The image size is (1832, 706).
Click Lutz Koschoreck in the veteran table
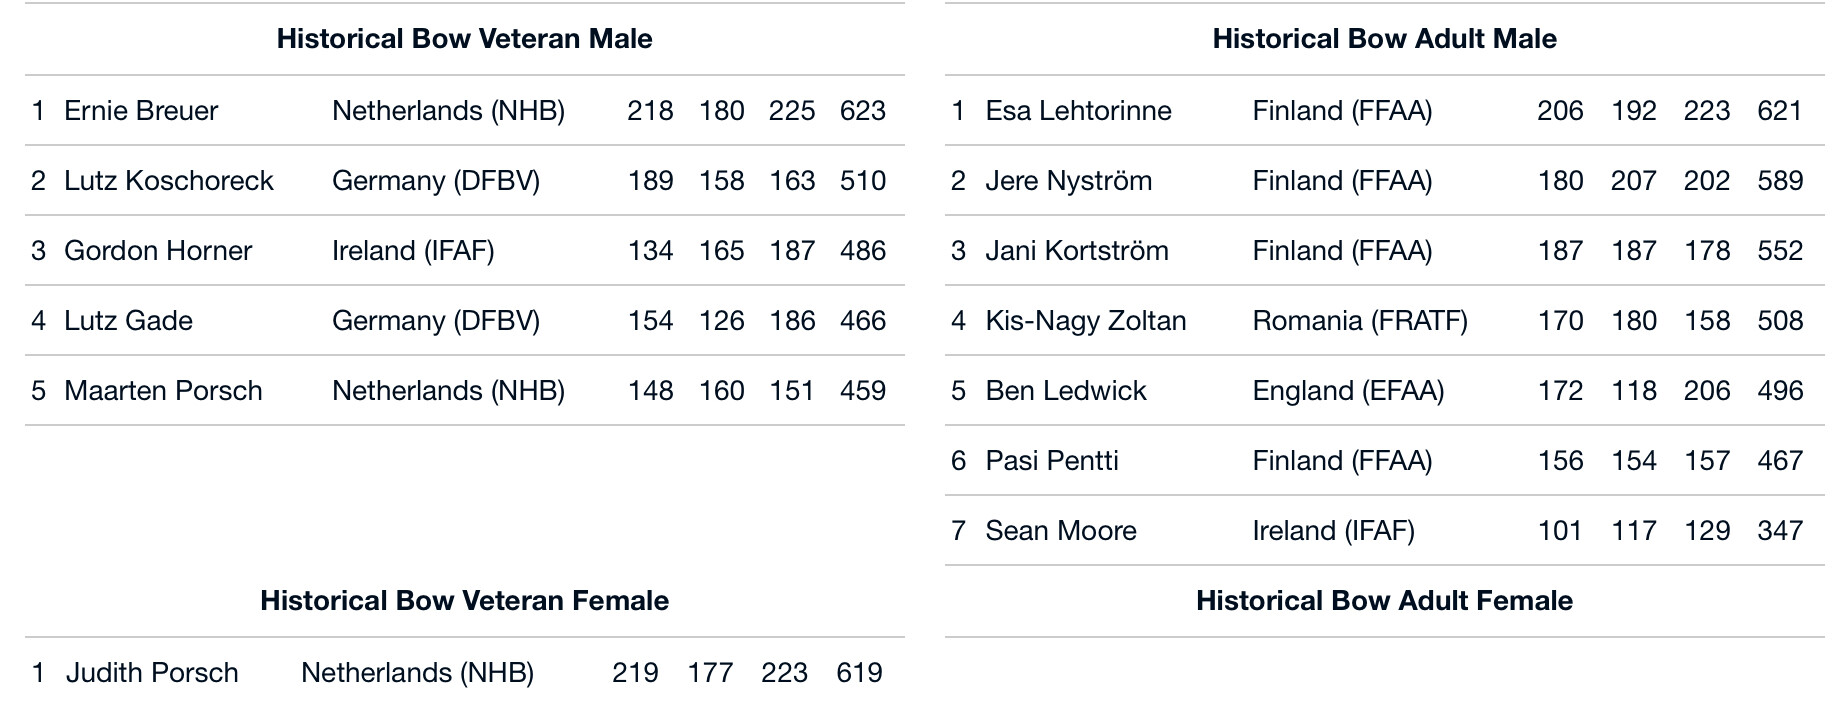[169, 181]
